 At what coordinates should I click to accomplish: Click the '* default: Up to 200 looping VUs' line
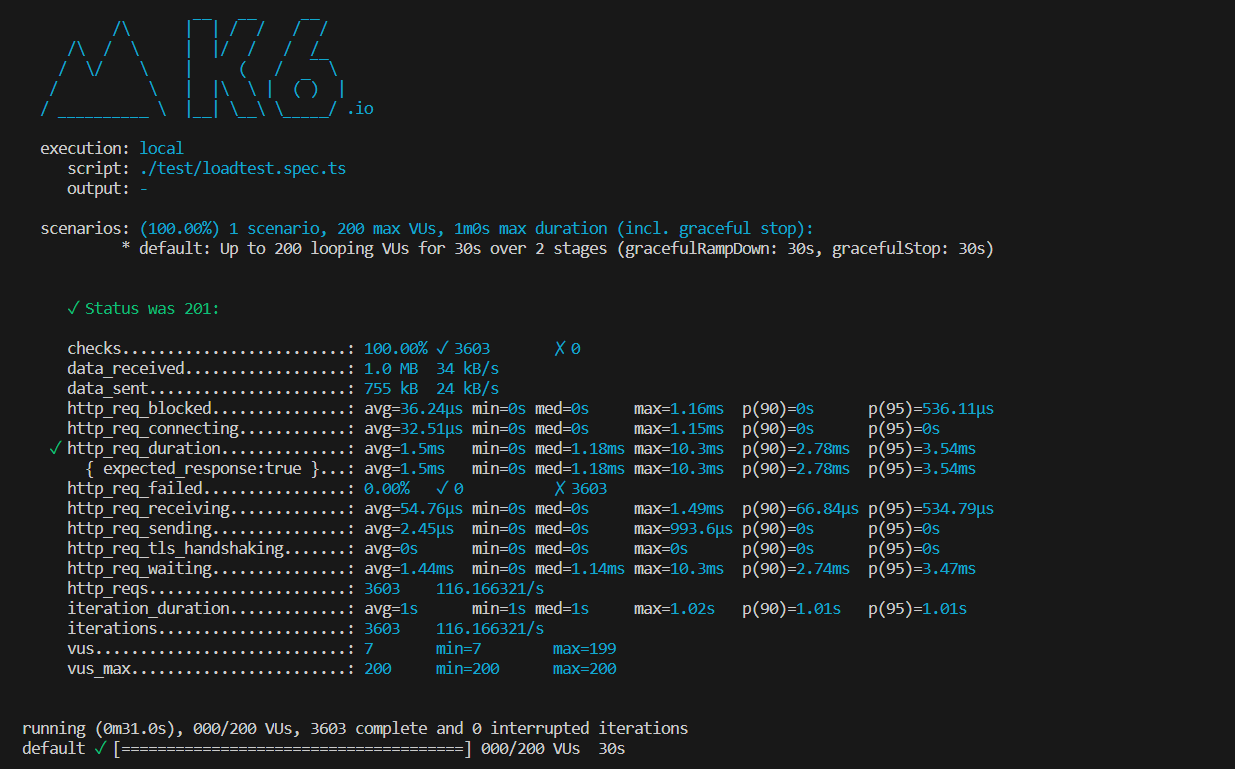pyautogui.click(x=557, y=248)
